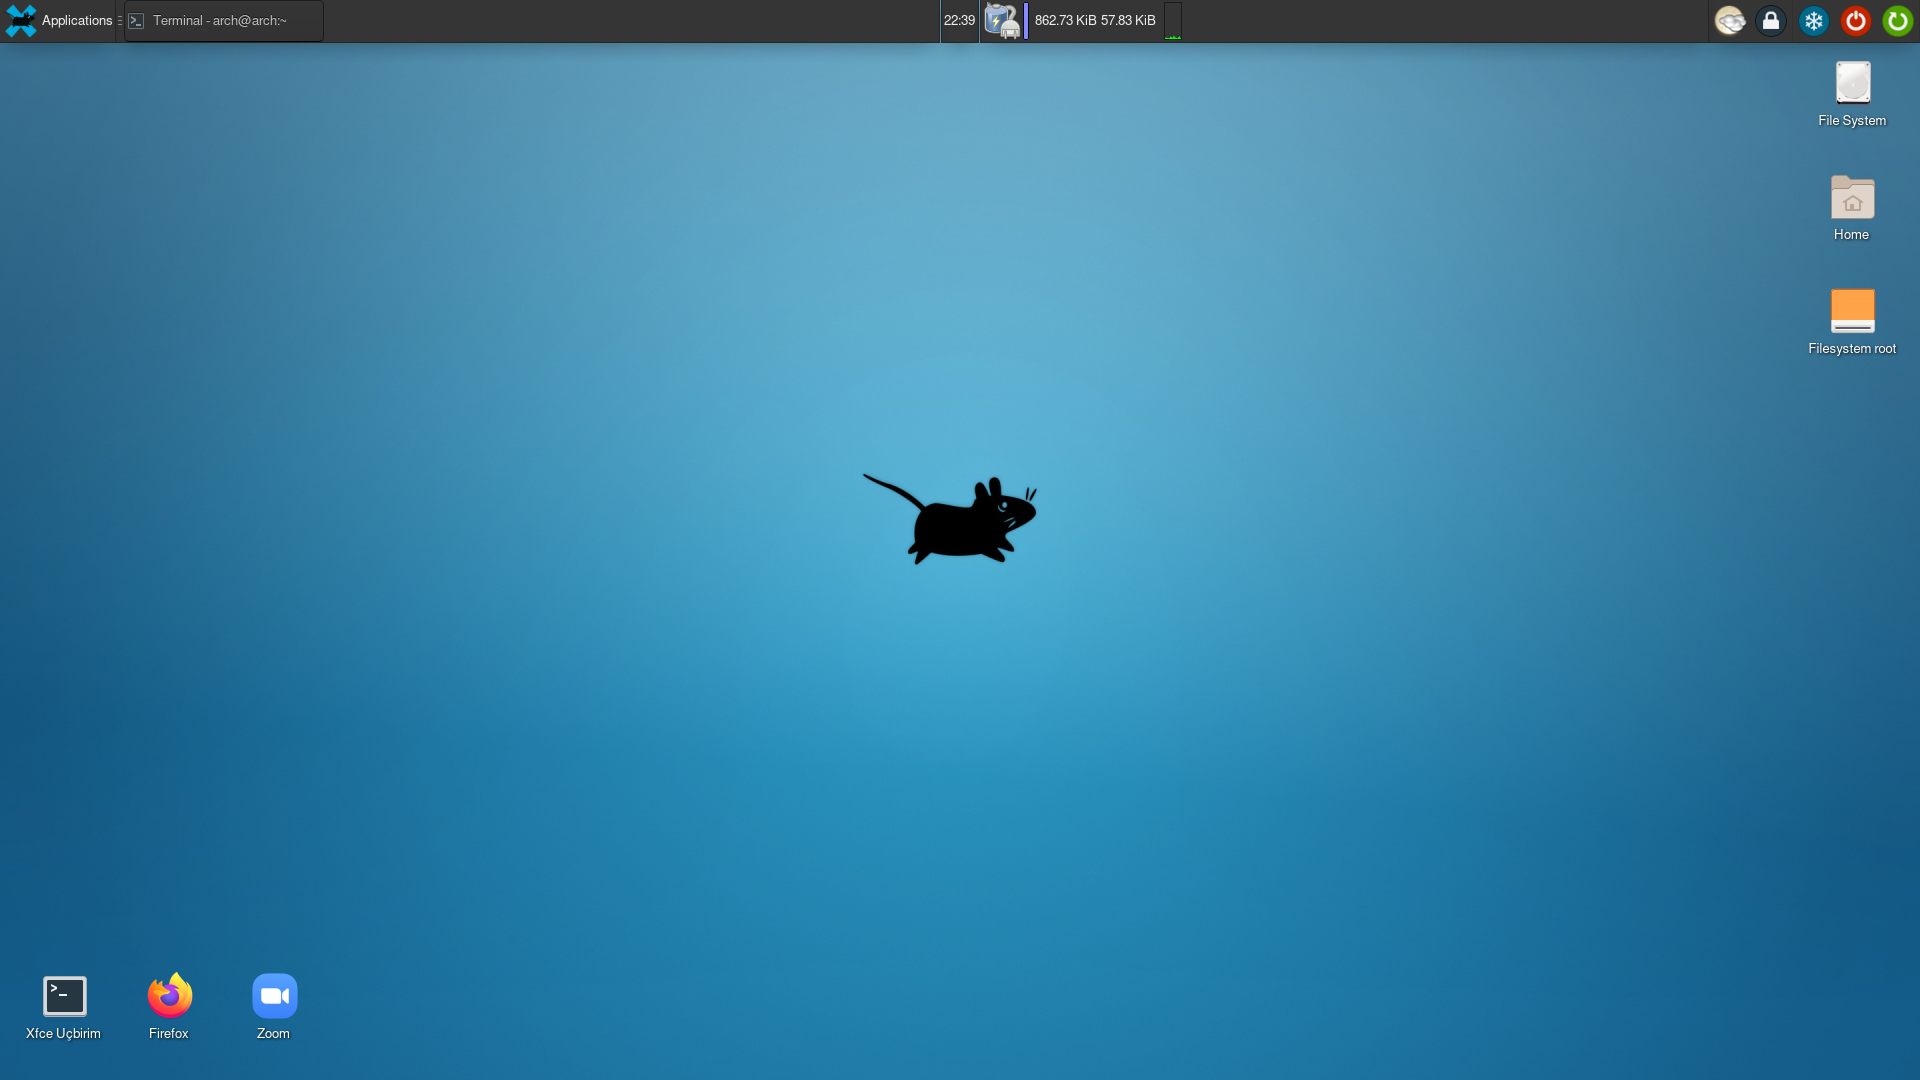Viewport: 1920px width, 1080px height.
Task: Click the lock screen padlock icon
Action: click(x=1771, y=21)
